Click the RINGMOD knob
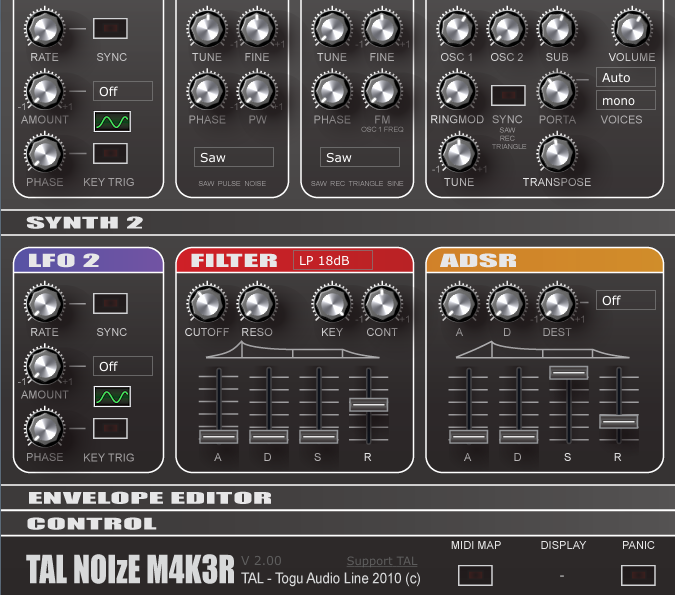This screenshot has height=595, width=675. (457, 91)
